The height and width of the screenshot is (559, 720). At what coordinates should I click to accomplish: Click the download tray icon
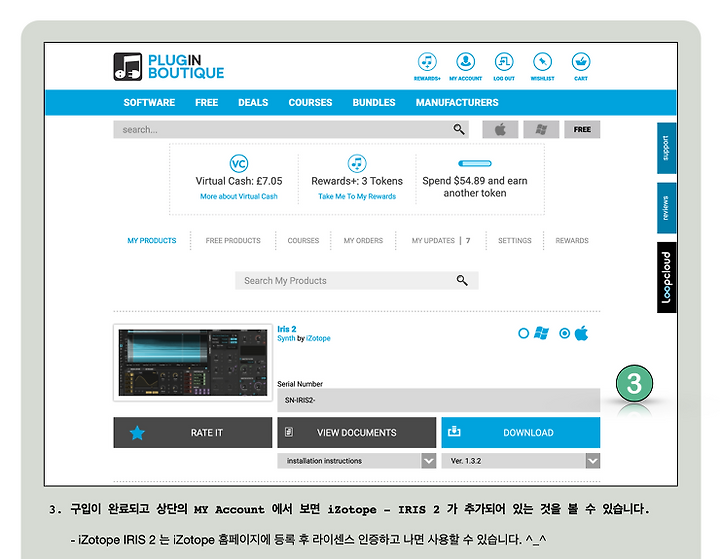(454, 431)
